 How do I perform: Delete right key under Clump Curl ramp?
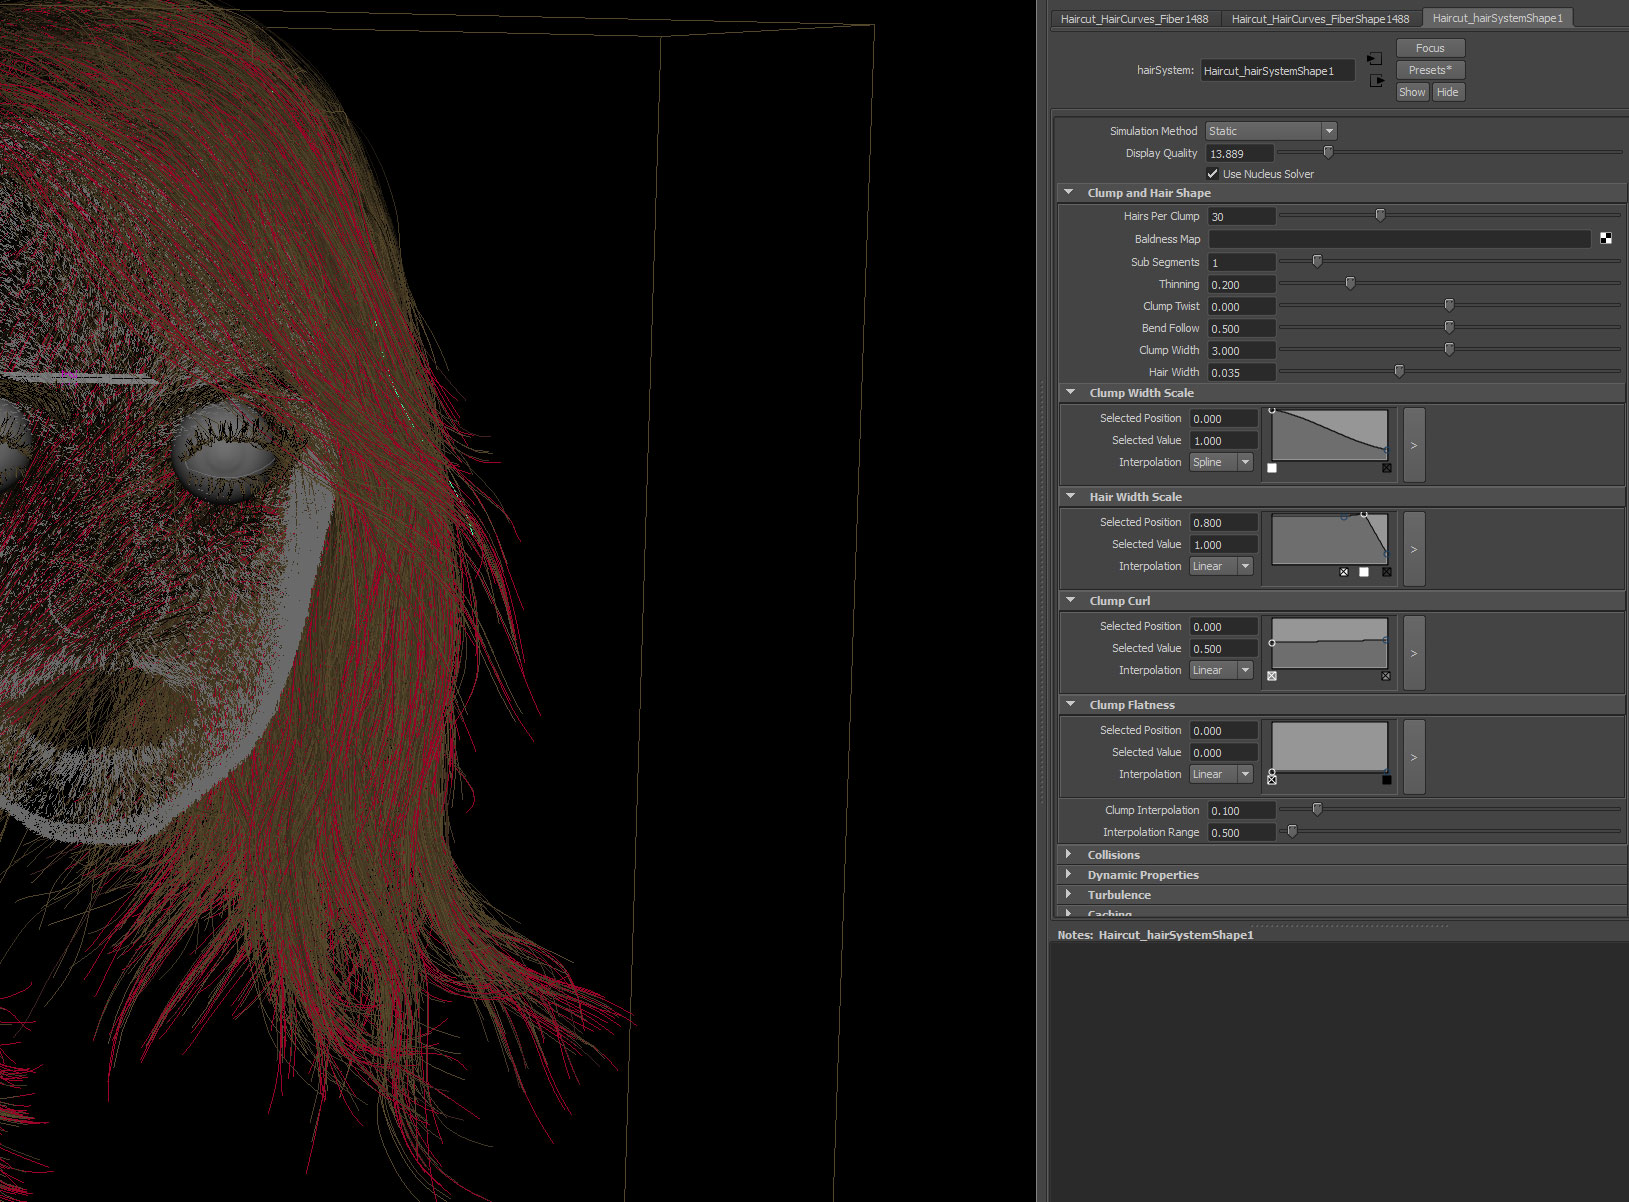[x=1386, y=676]
